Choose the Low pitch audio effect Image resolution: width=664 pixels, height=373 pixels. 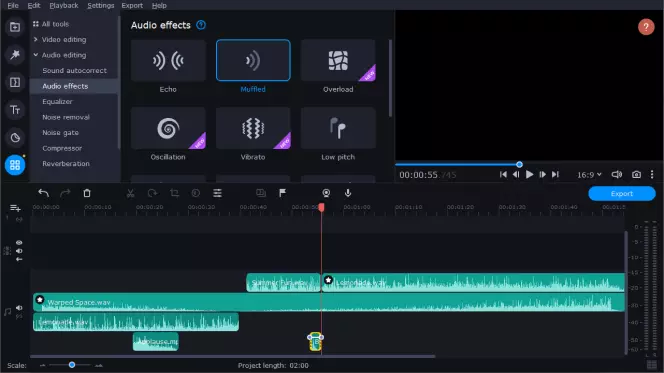tap(338, 128)
